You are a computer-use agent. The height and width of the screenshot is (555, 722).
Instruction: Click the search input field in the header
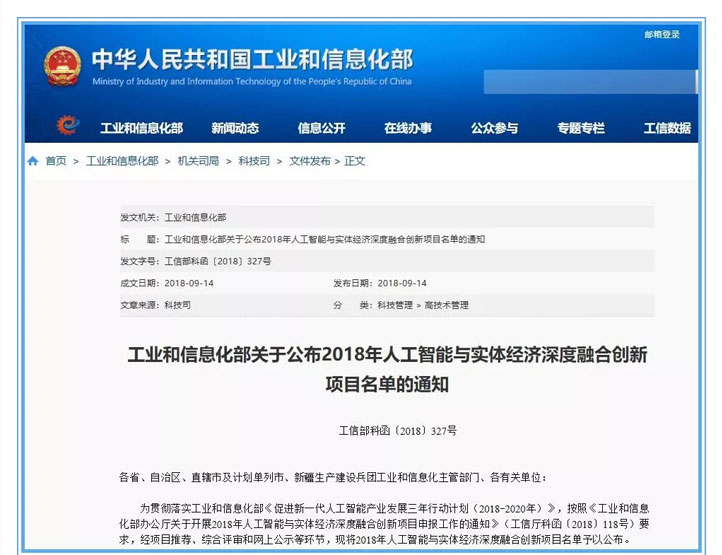click(x=590, y=82)
